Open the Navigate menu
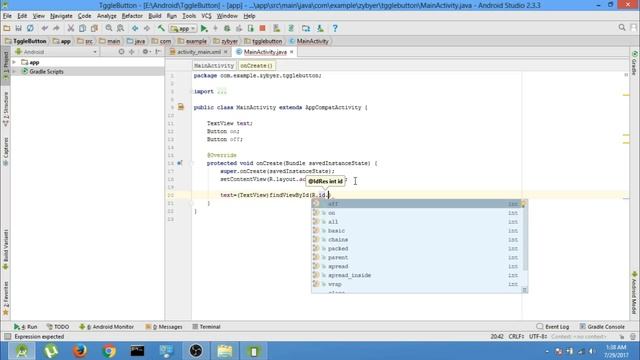The width and height of the screenshot is (640, 360). [x=61, y=16]
